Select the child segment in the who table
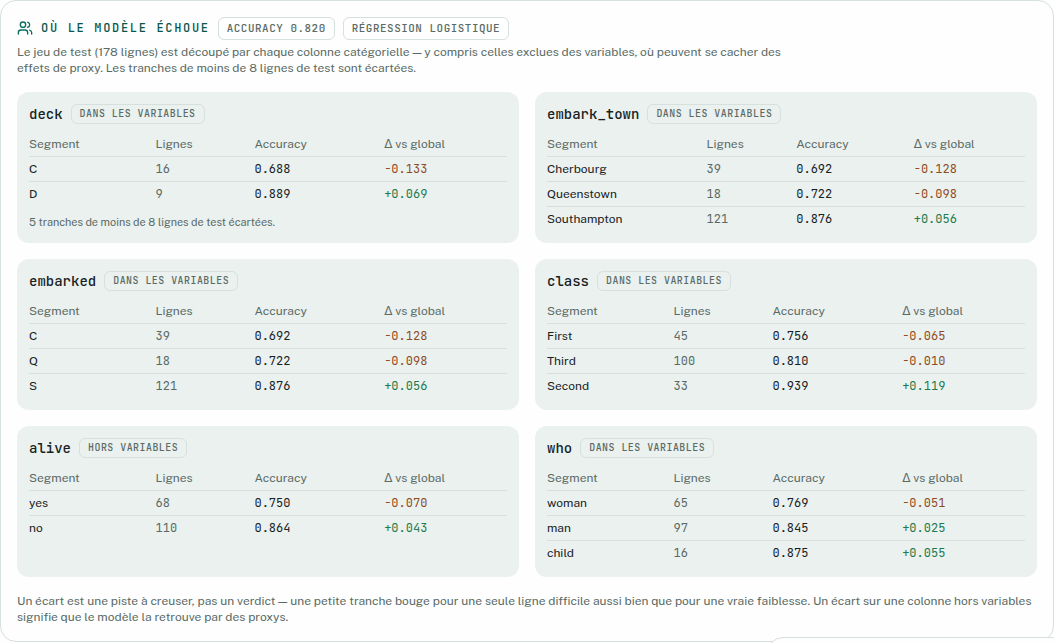 click(560, 554)
